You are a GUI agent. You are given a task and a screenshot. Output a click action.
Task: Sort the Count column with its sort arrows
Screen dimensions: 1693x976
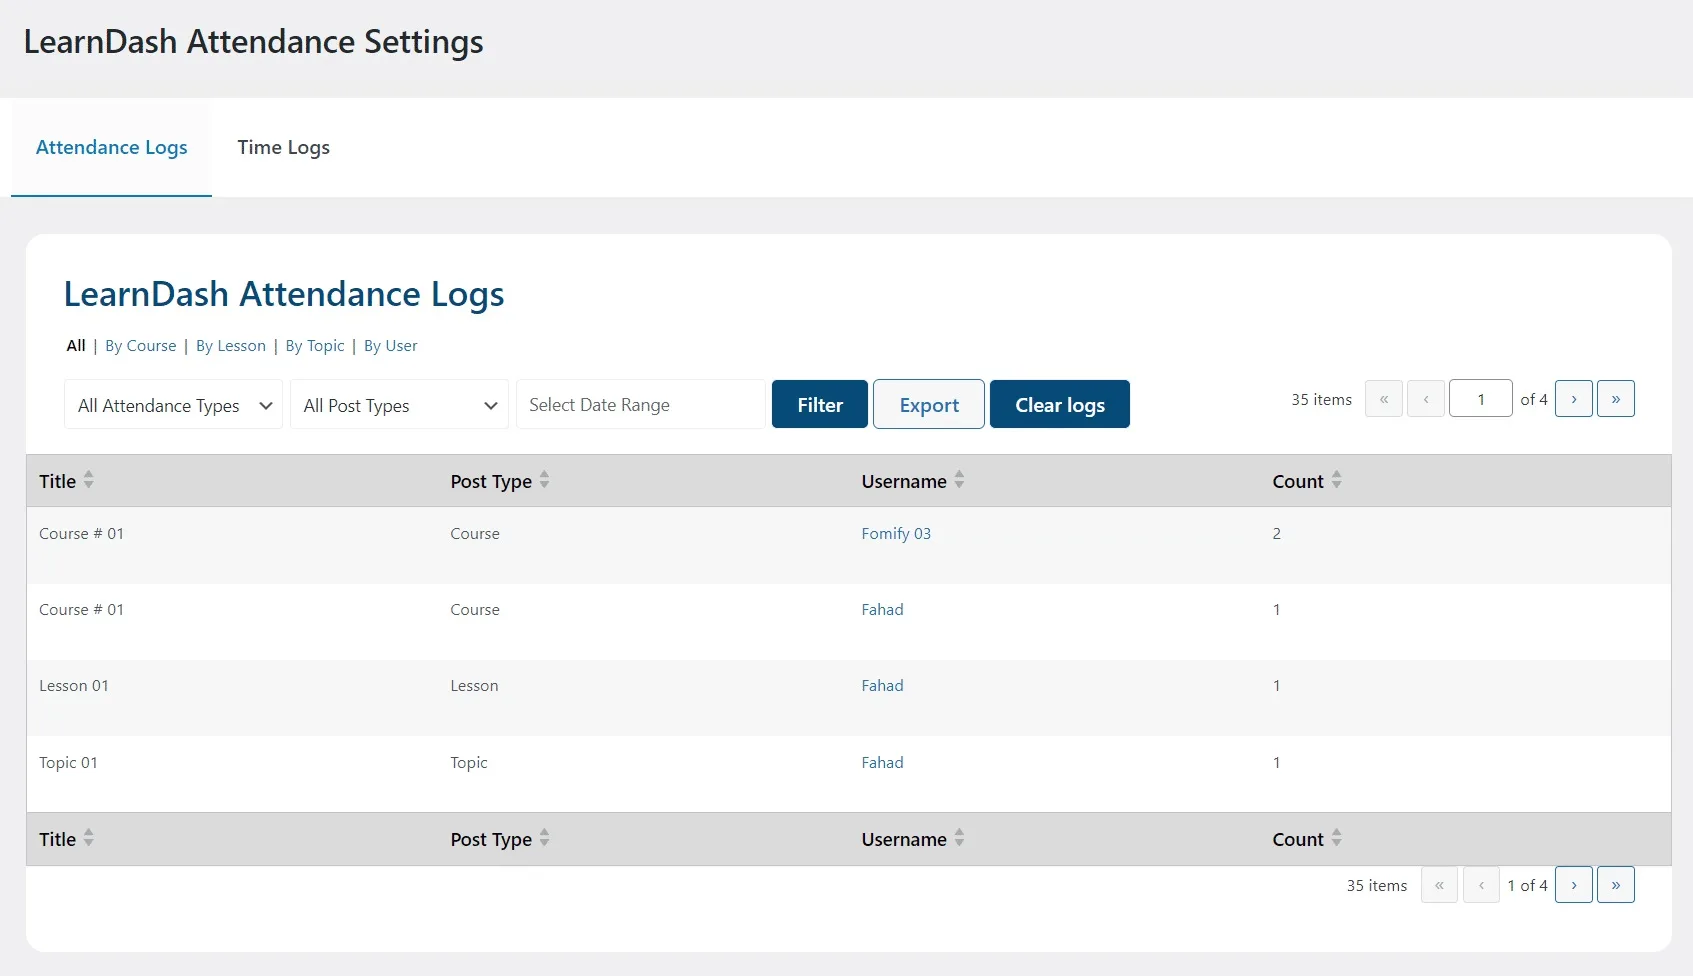point(1338,480)
